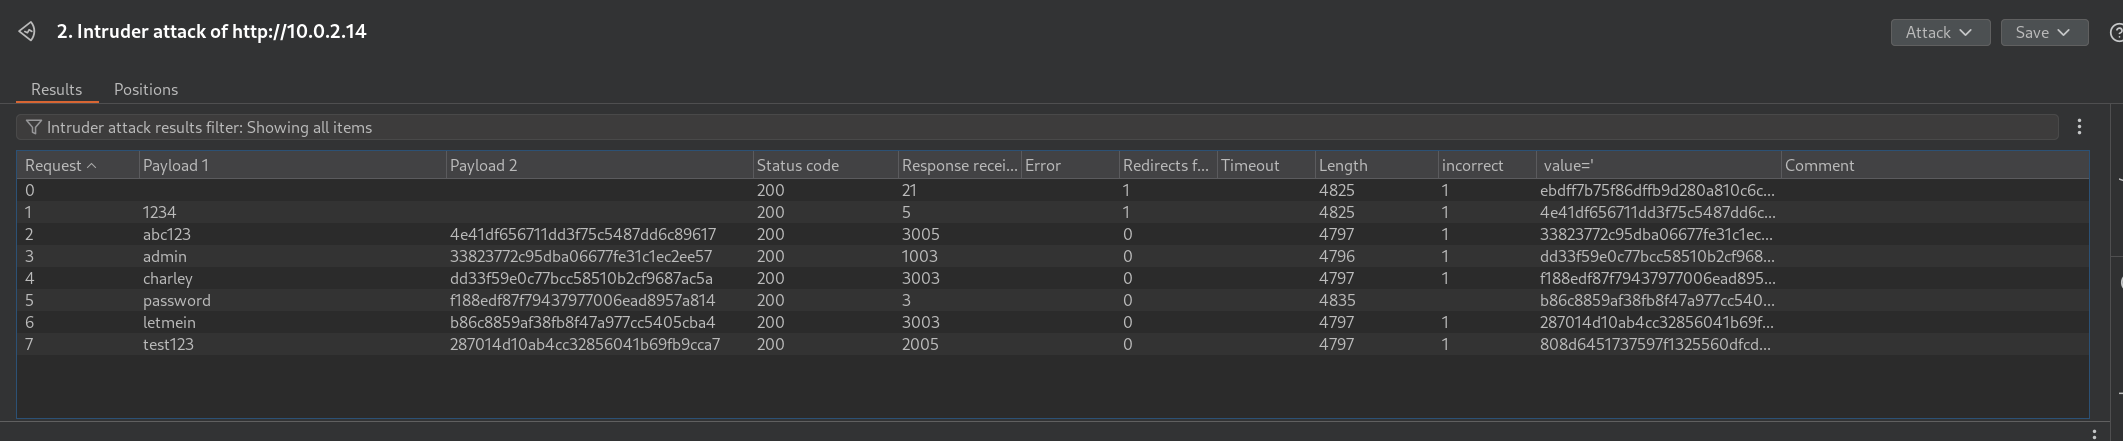Click the Comment column header
Image resolution: width=2123 pixels, height=441 pixels.
(x=1819, y=165)
